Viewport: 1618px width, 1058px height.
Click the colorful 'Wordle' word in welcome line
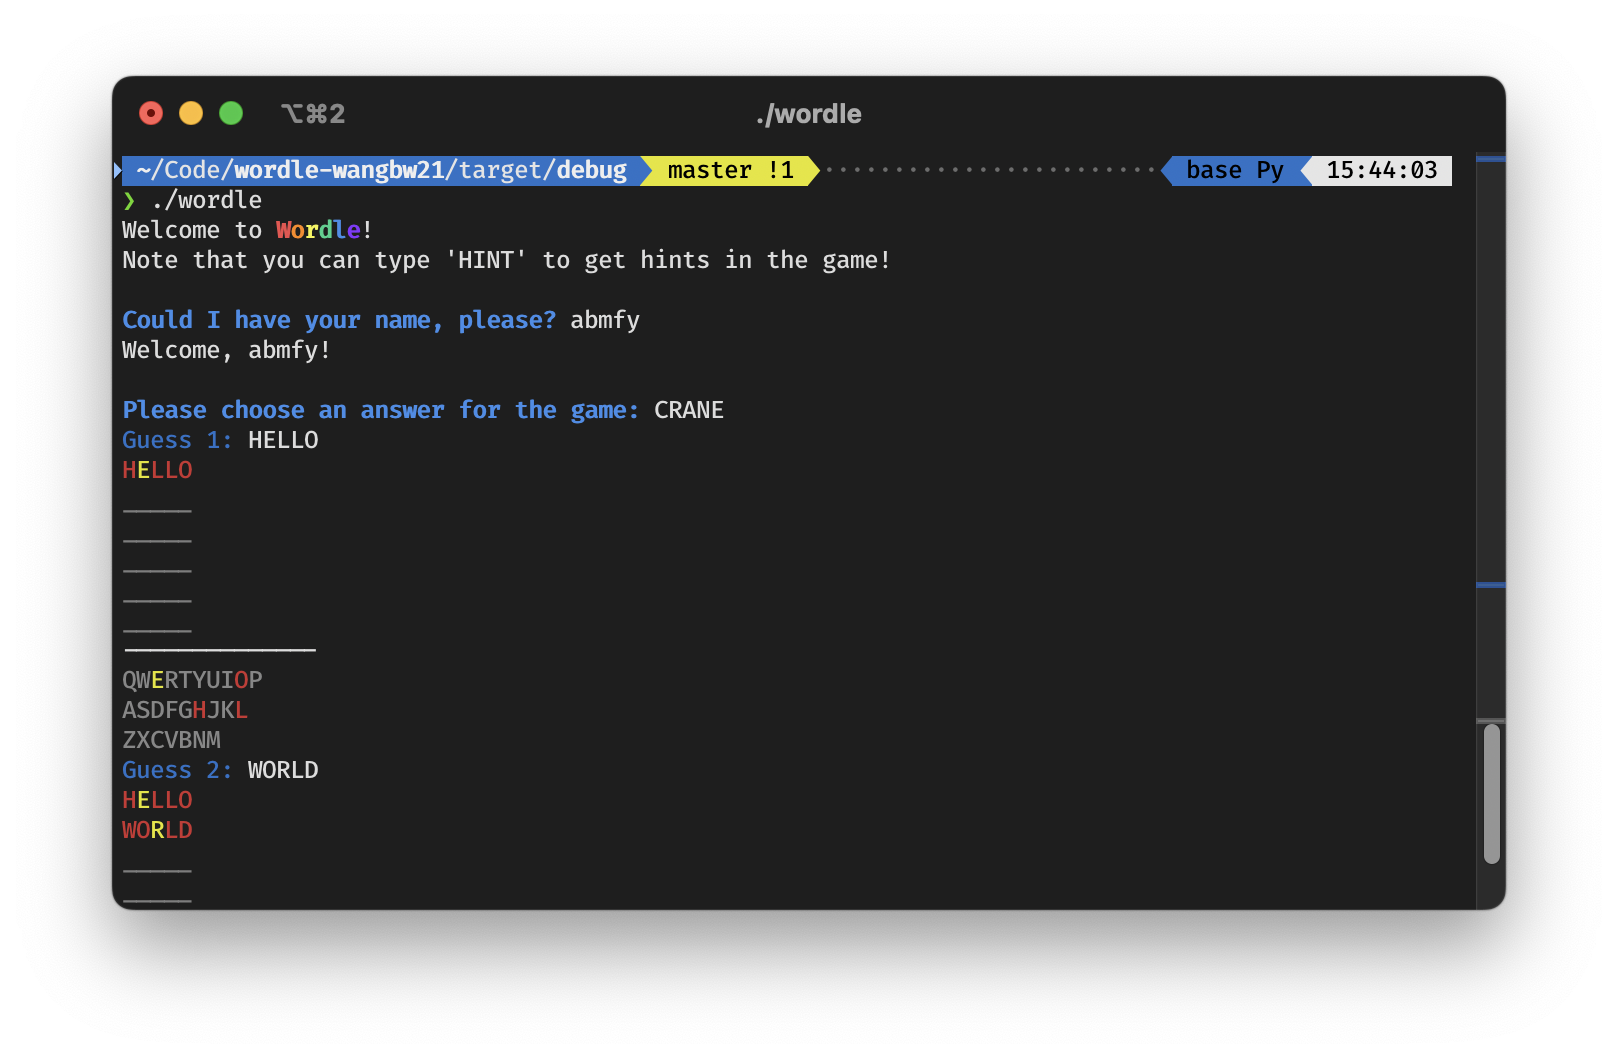318,230
